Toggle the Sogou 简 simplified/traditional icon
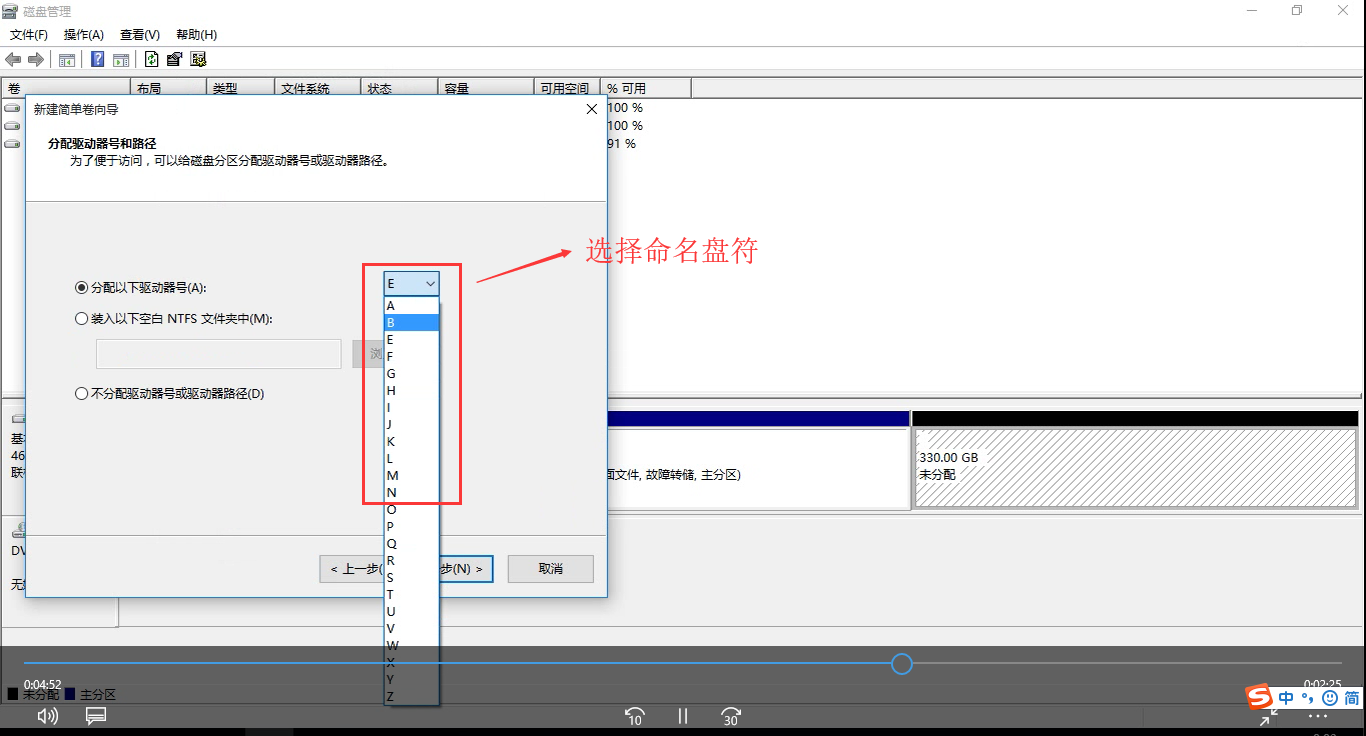 click(x=1351, y=698)
